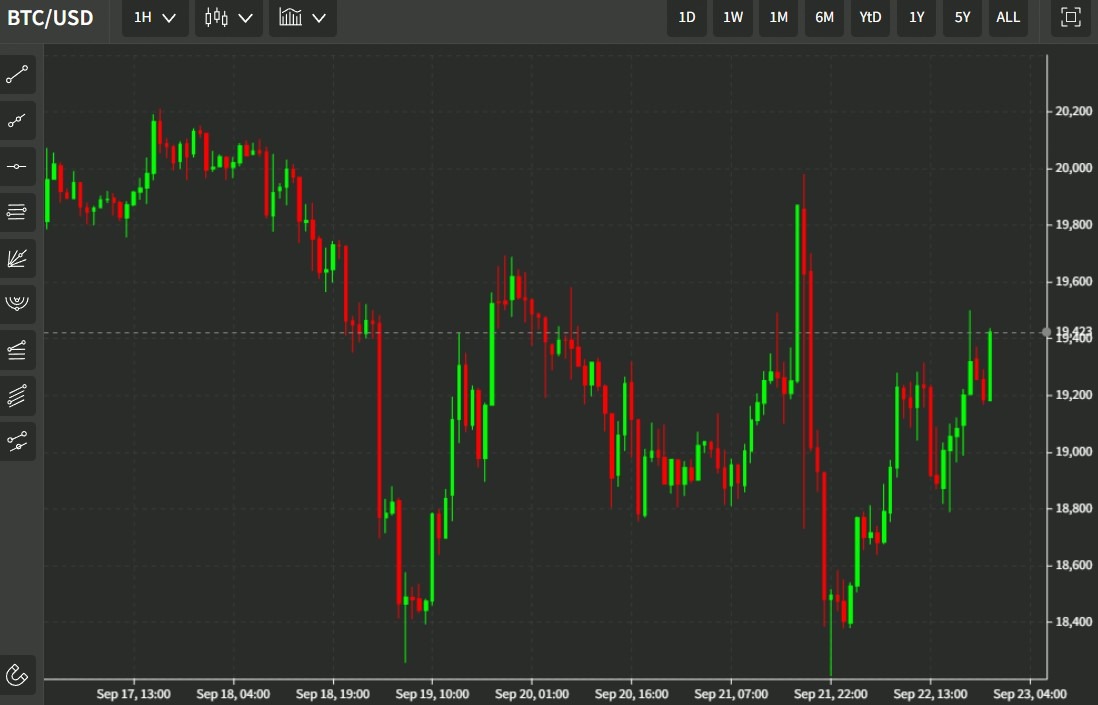Screen dimensions: 1098x705
Task: Select the parallel horizontal lines tool
Action: 17,212
